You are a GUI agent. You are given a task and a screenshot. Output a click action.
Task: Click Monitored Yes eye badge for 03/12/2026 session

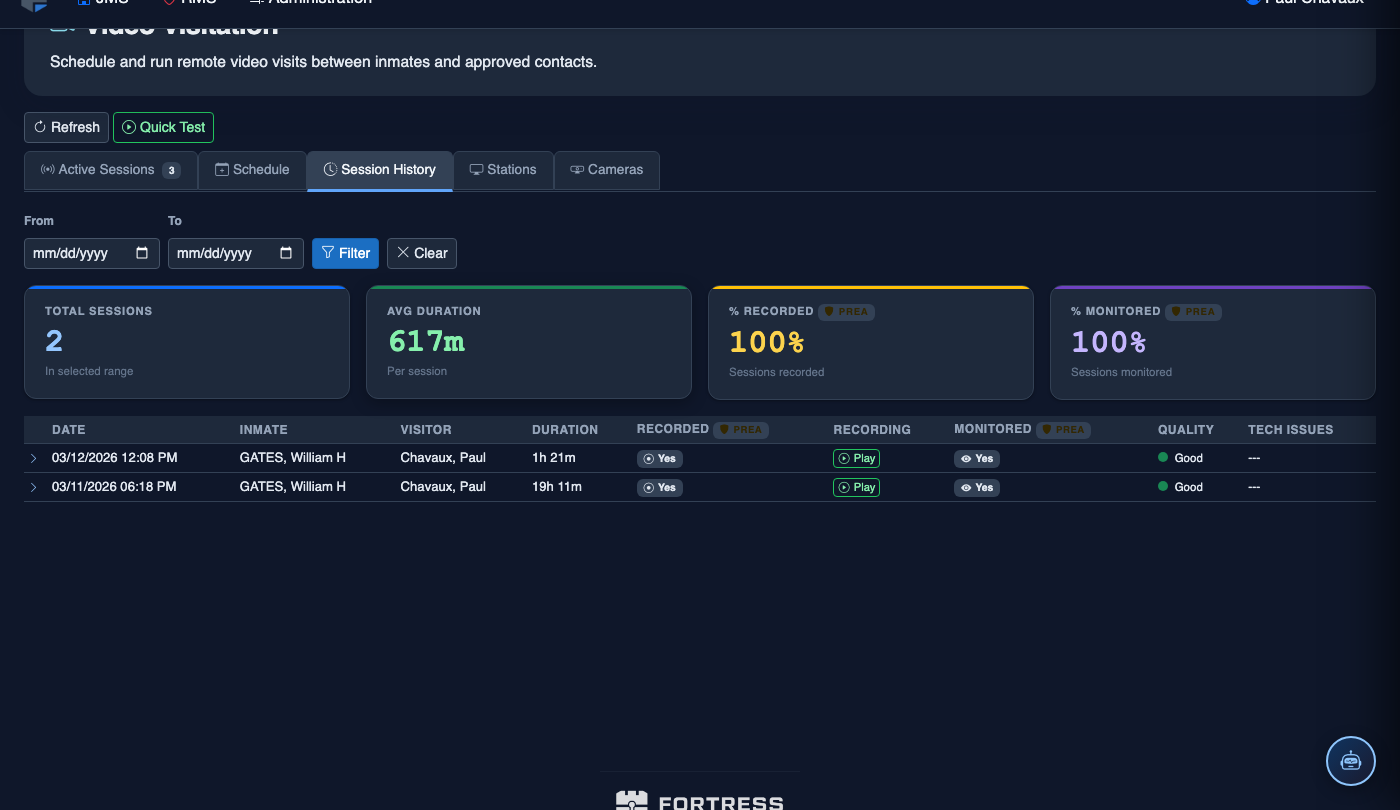click(x=977, y=459)
